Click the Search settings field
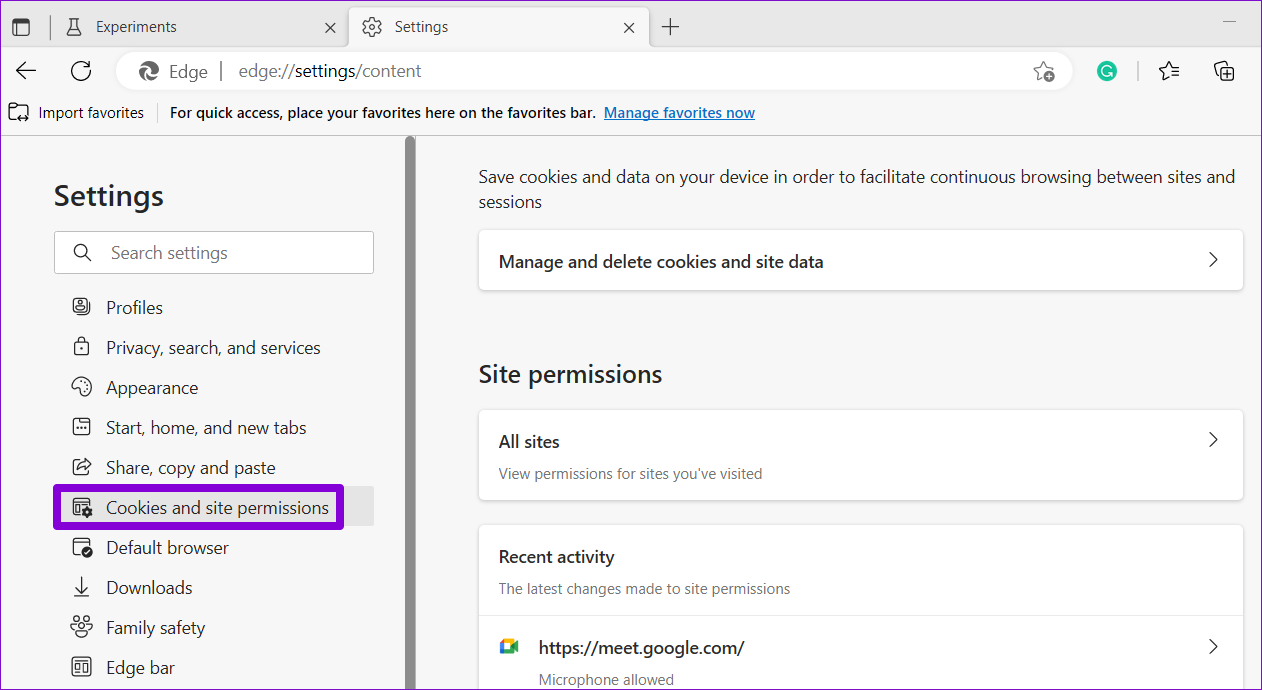1262x690 pixels. pyautogui.click(x=214, y=253)
